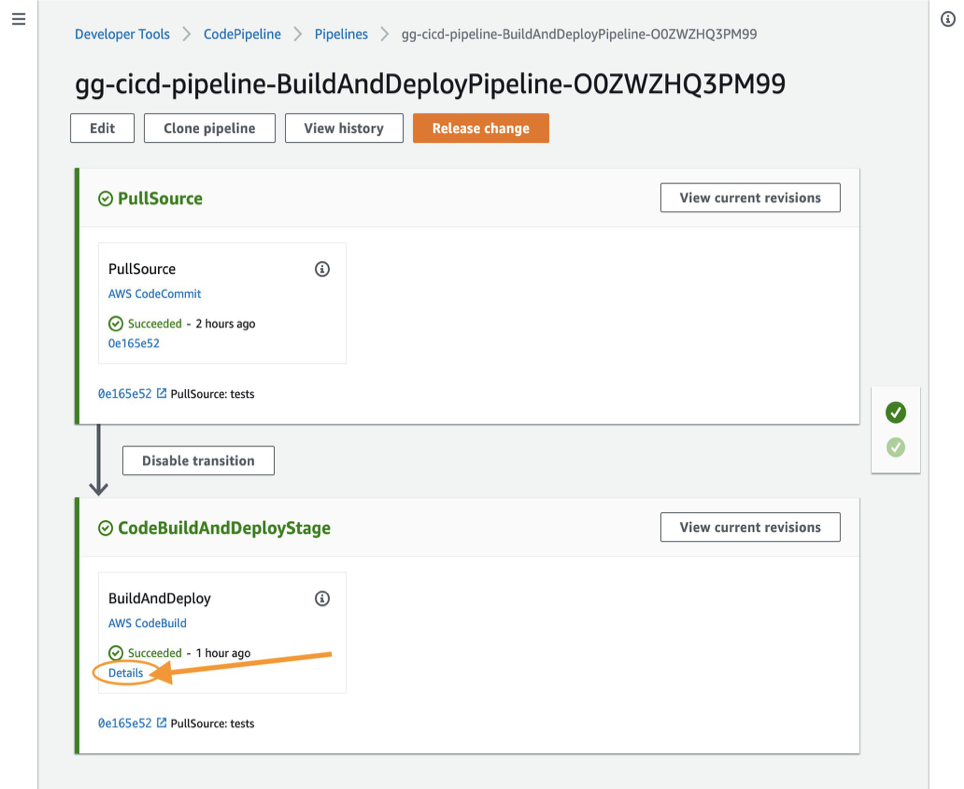Click the pipeline title heading text

430,84
